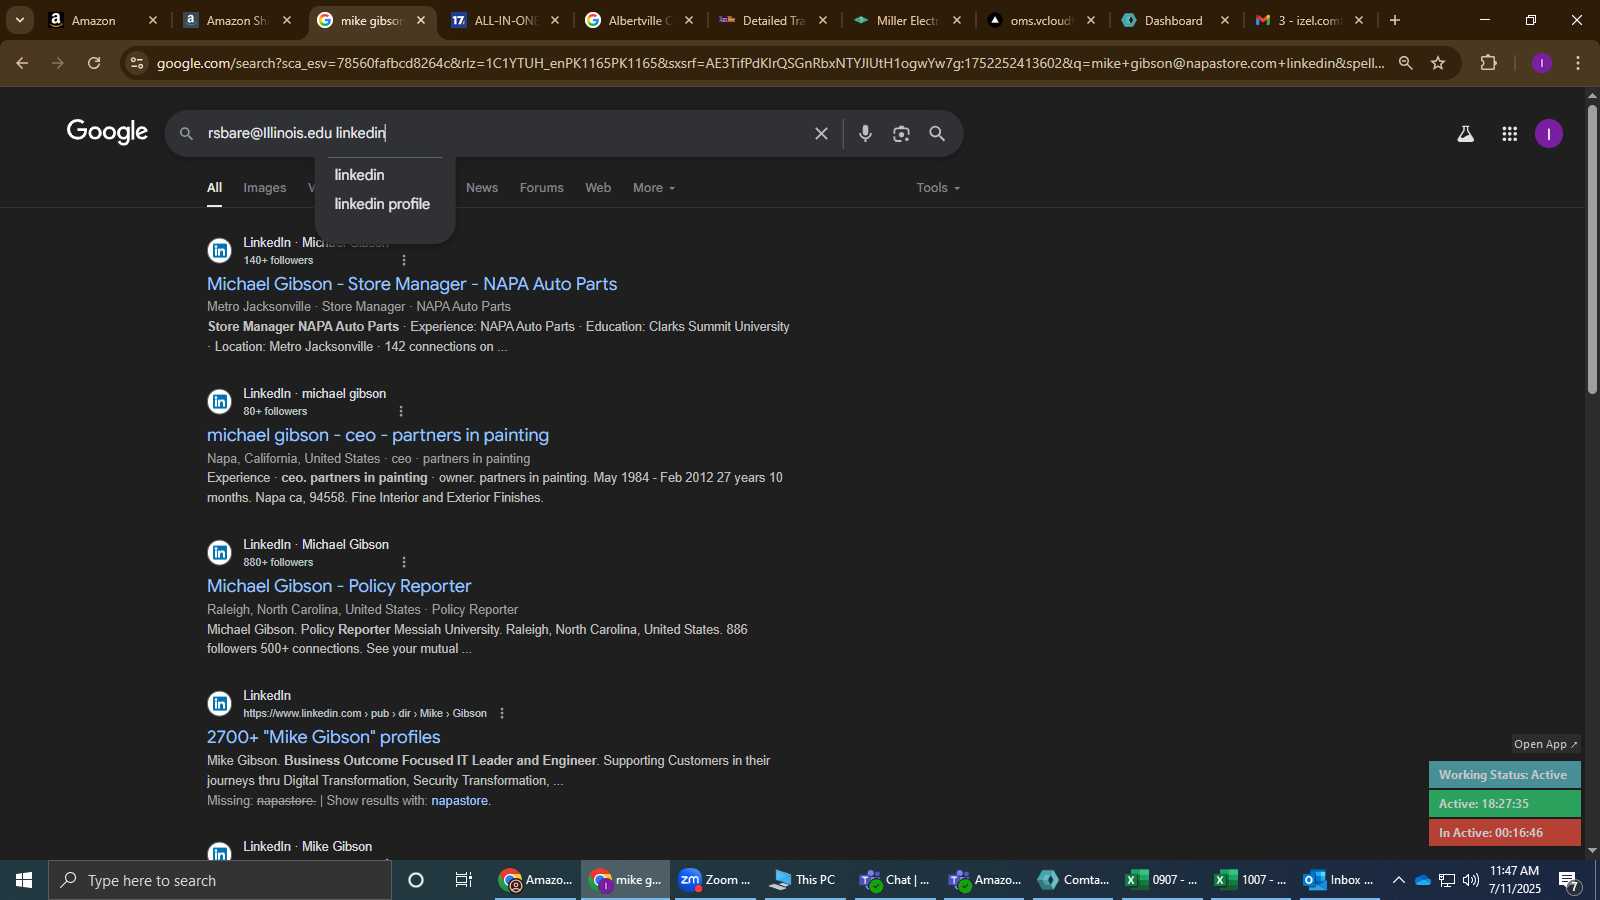Open the Google account avatar
1600x900 pixels.
(1549, 133)
